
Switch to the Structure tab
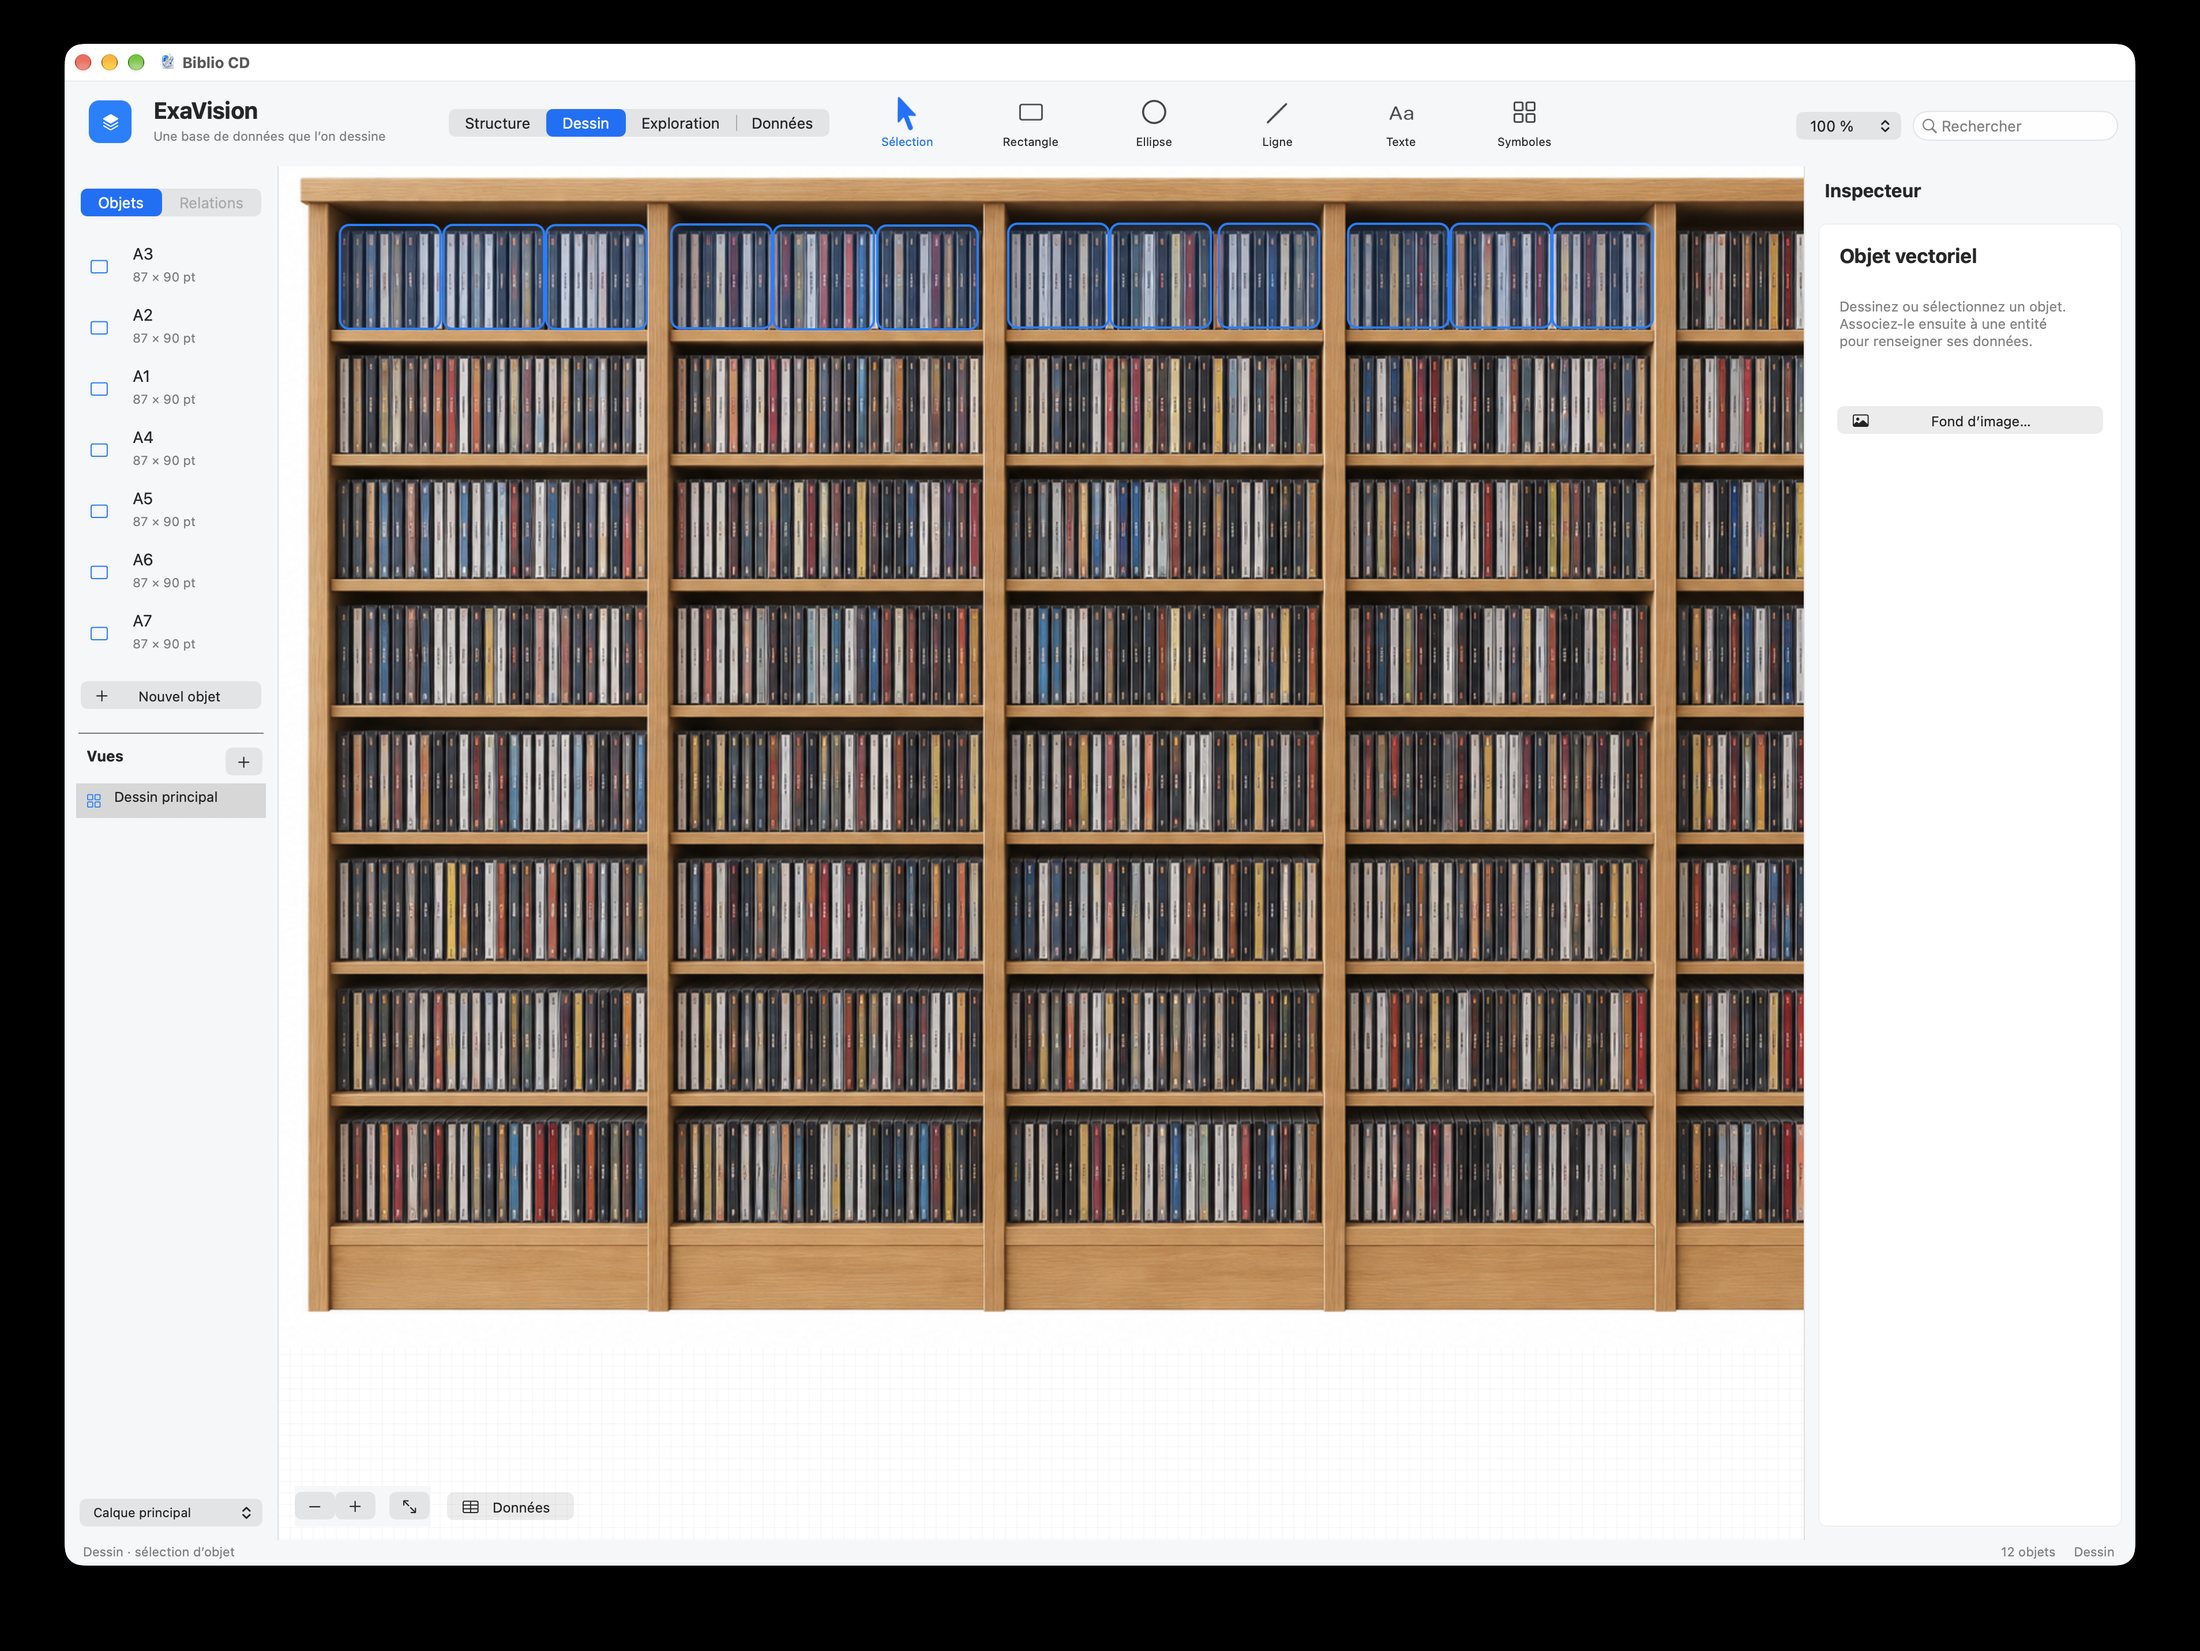(497, 123)
